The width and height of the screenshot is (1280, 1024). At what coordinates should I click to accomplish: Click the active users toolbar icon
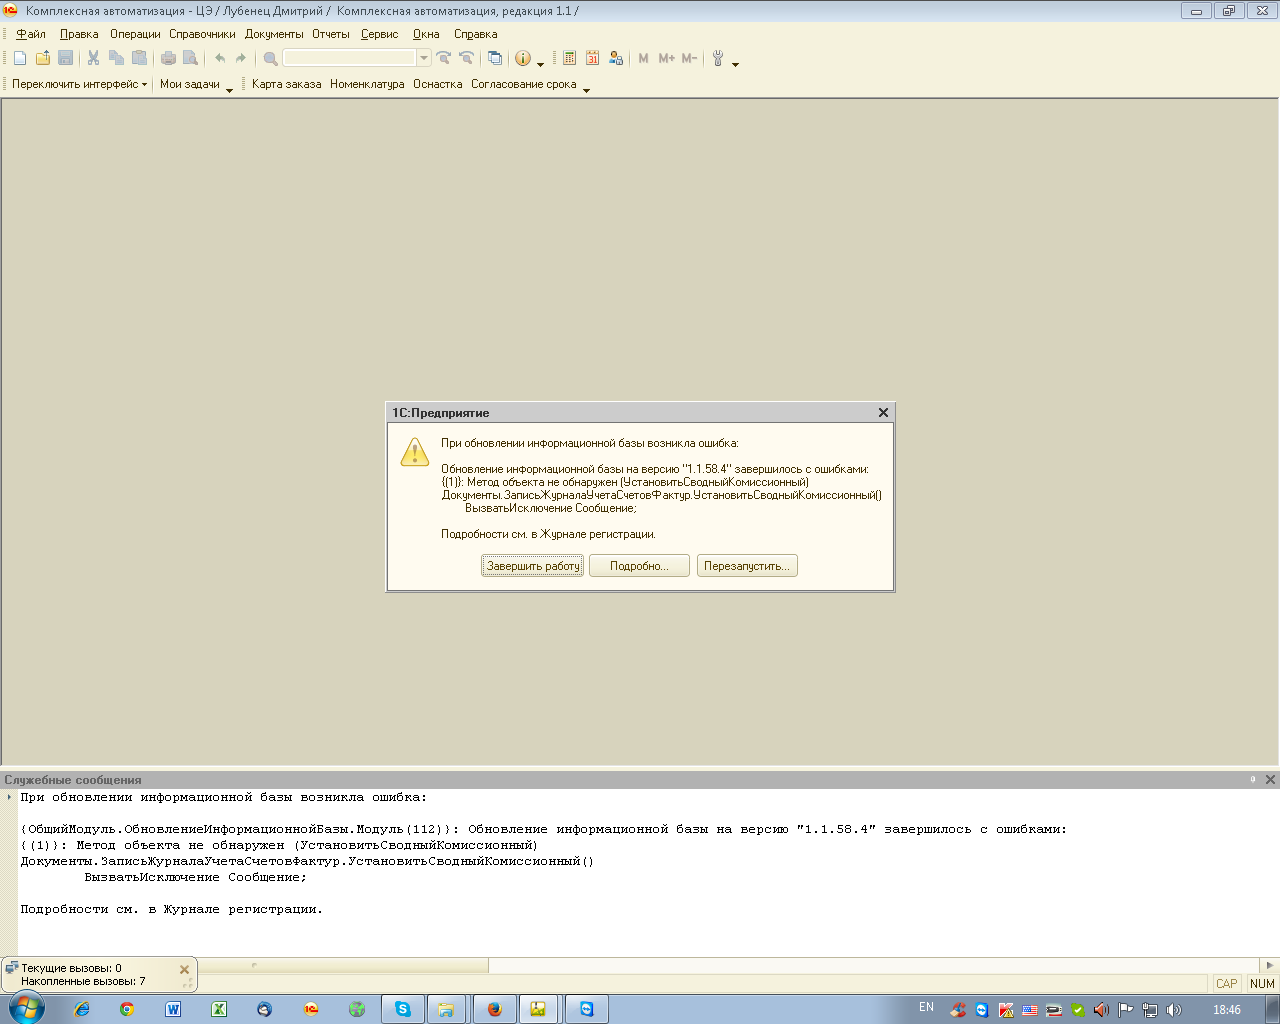616,59
